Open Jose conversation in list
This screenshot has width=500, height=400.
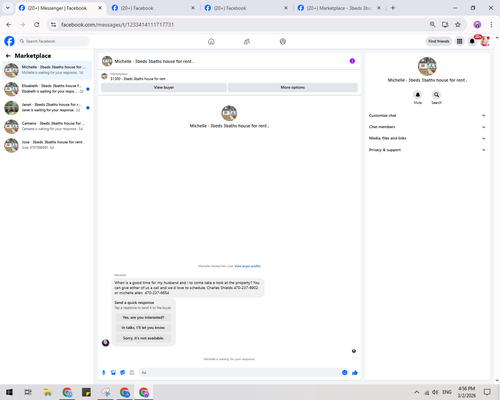coord(47,145)
